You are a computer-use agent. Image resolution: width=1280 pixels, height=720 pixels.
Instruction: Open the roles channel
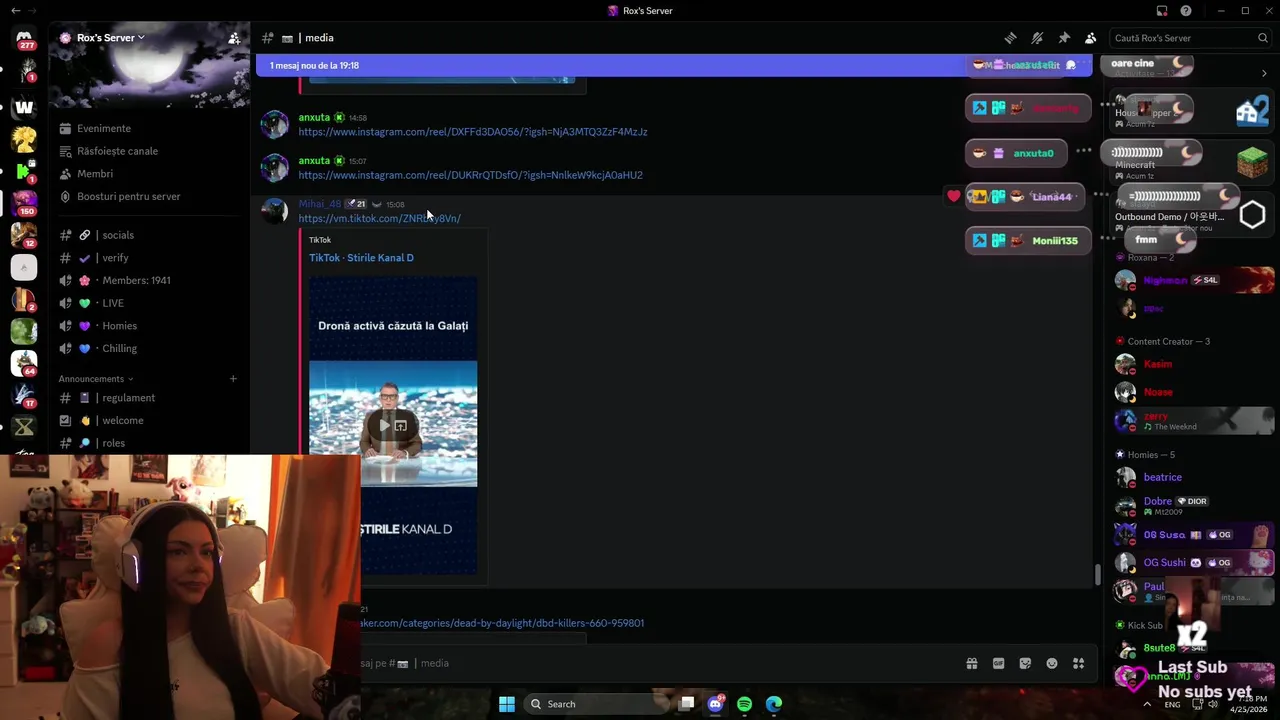[113, 443]
